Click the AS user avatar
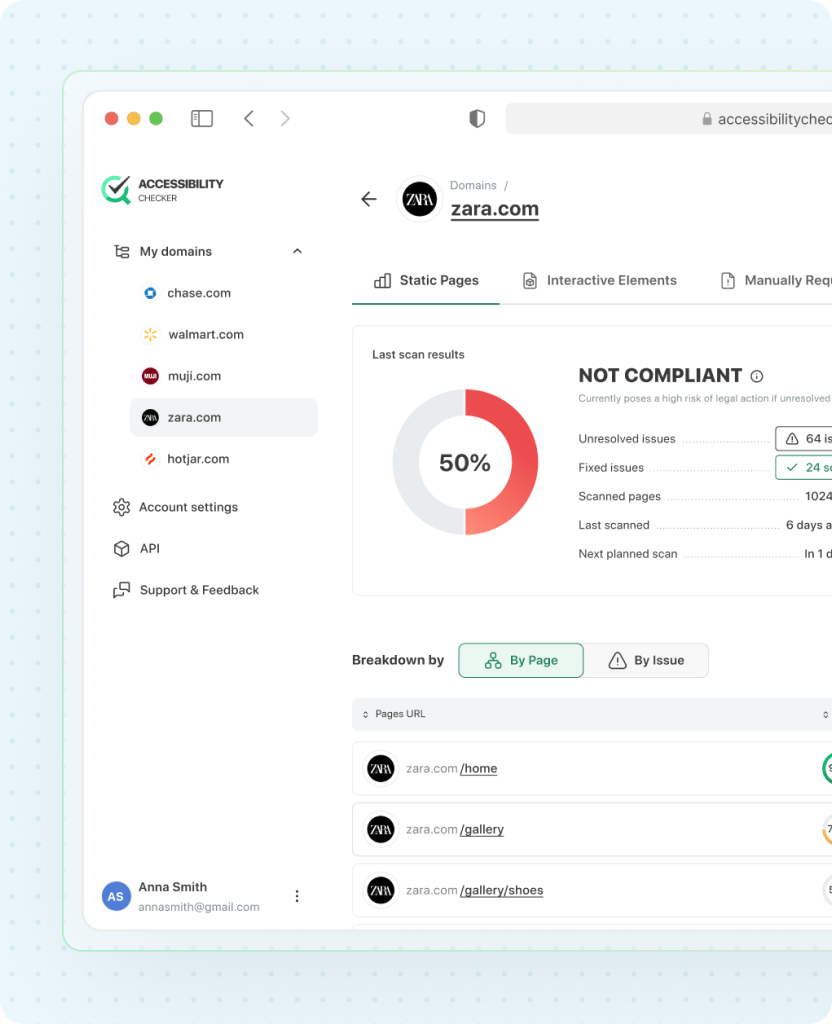Image resolution: width=832 pixels, height=1024 pixels. pos(116,897)
